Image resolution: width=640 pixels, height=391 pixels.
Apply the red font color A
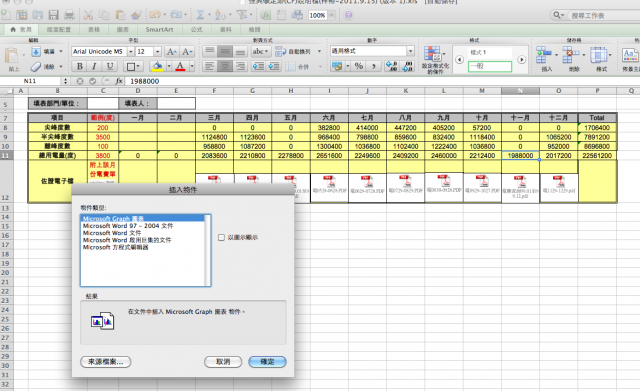coord(180,66)
